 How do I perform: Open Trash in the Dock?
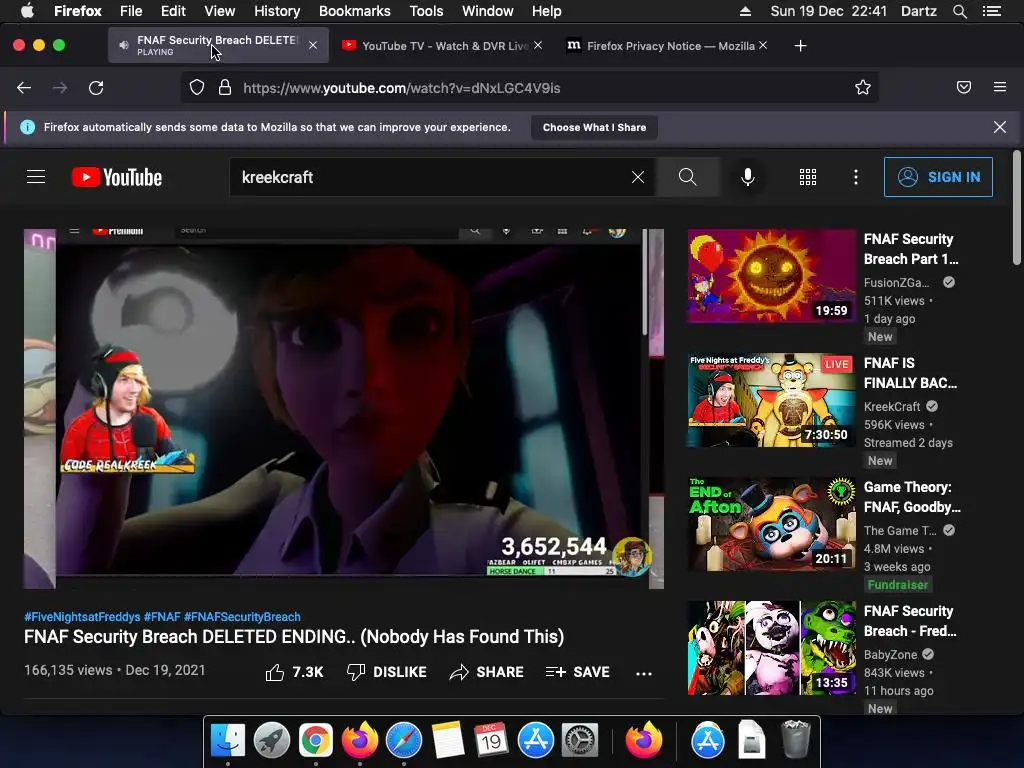[795, 741]
